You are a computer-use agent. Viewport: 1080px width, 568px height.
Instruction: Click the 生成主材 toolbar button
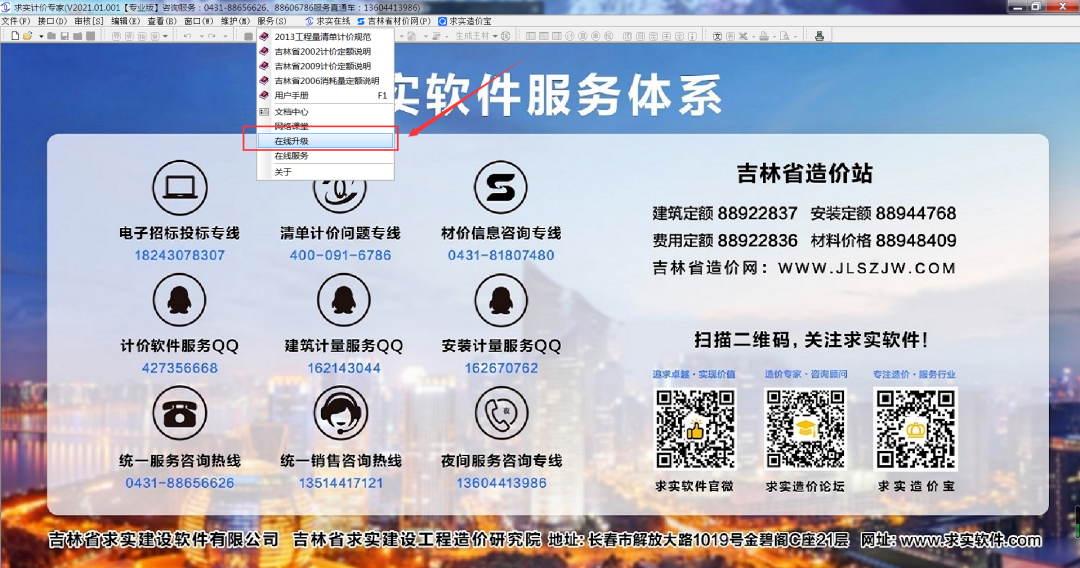[x=472, y=36]
